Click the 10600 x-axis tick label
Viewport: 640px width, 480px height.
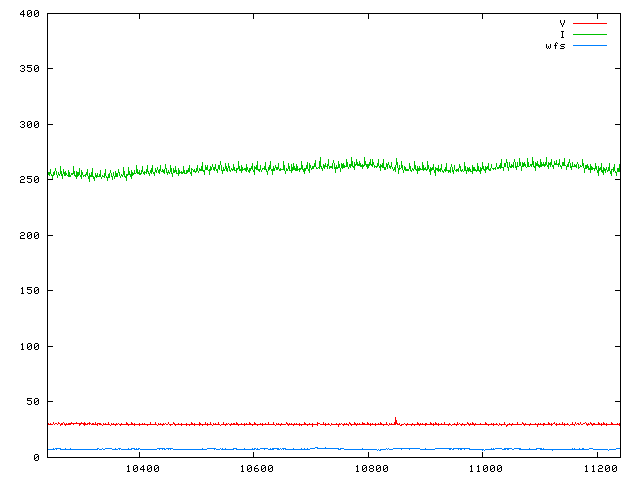(256, 469)
